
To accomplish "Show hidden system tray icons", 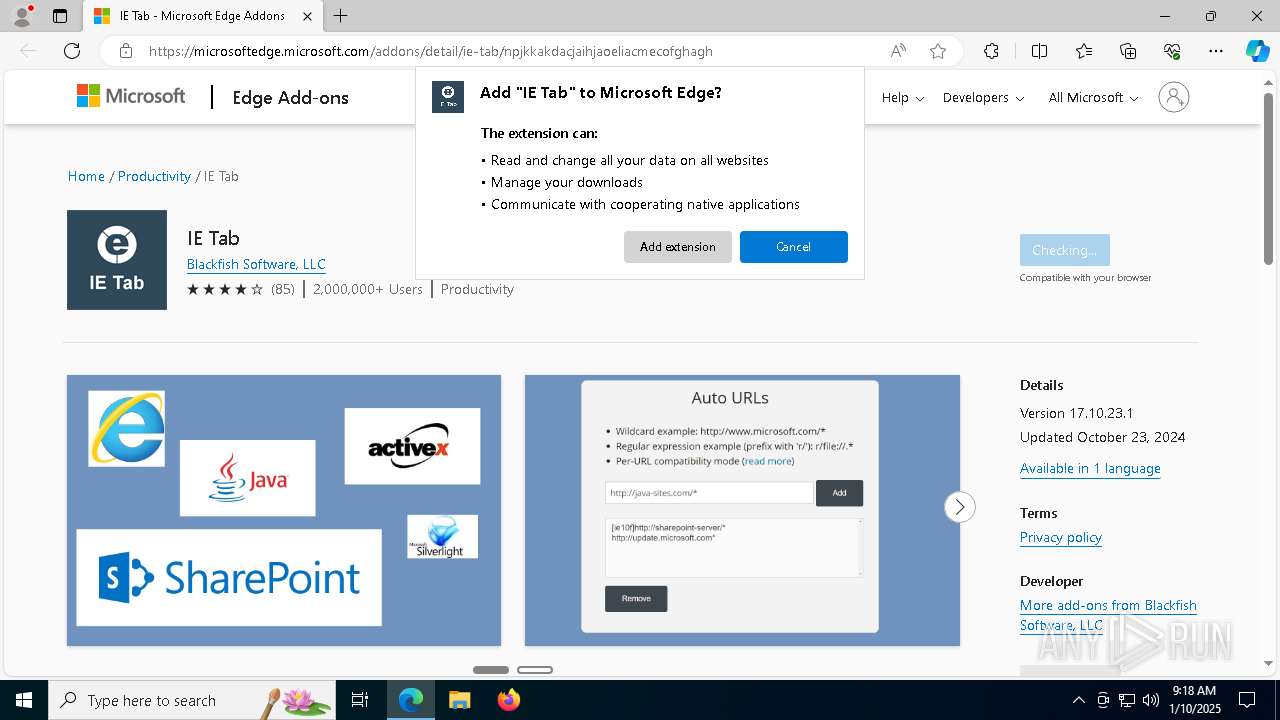I will point(1078,700).
